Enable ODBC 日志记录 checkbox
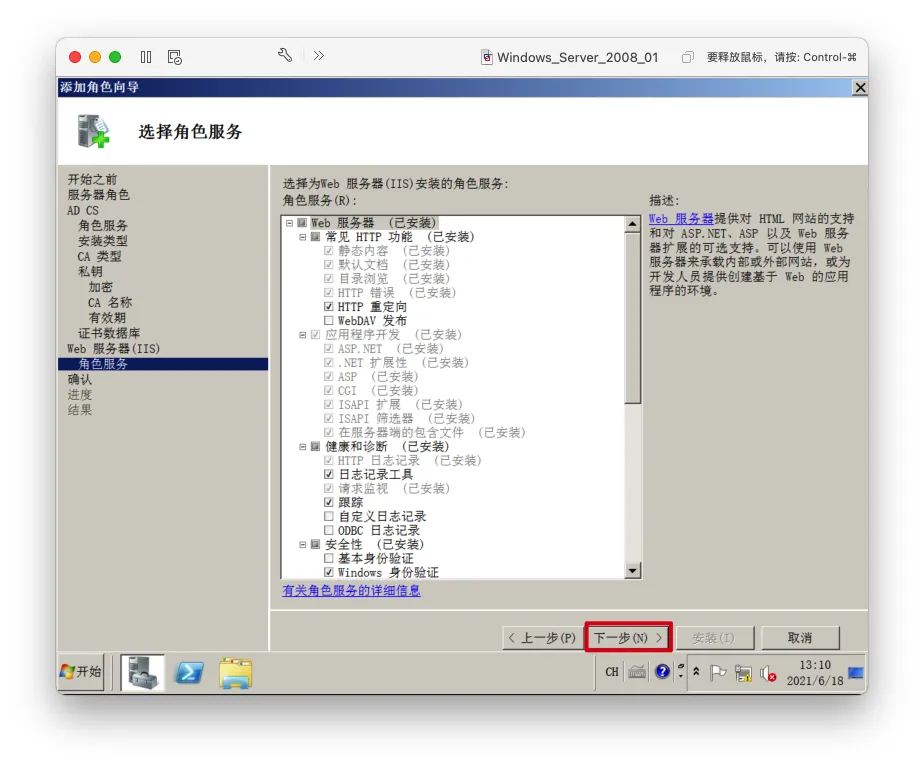Image resolution: width=924 pixels, height=769 pixels. (x=329, y=530)
